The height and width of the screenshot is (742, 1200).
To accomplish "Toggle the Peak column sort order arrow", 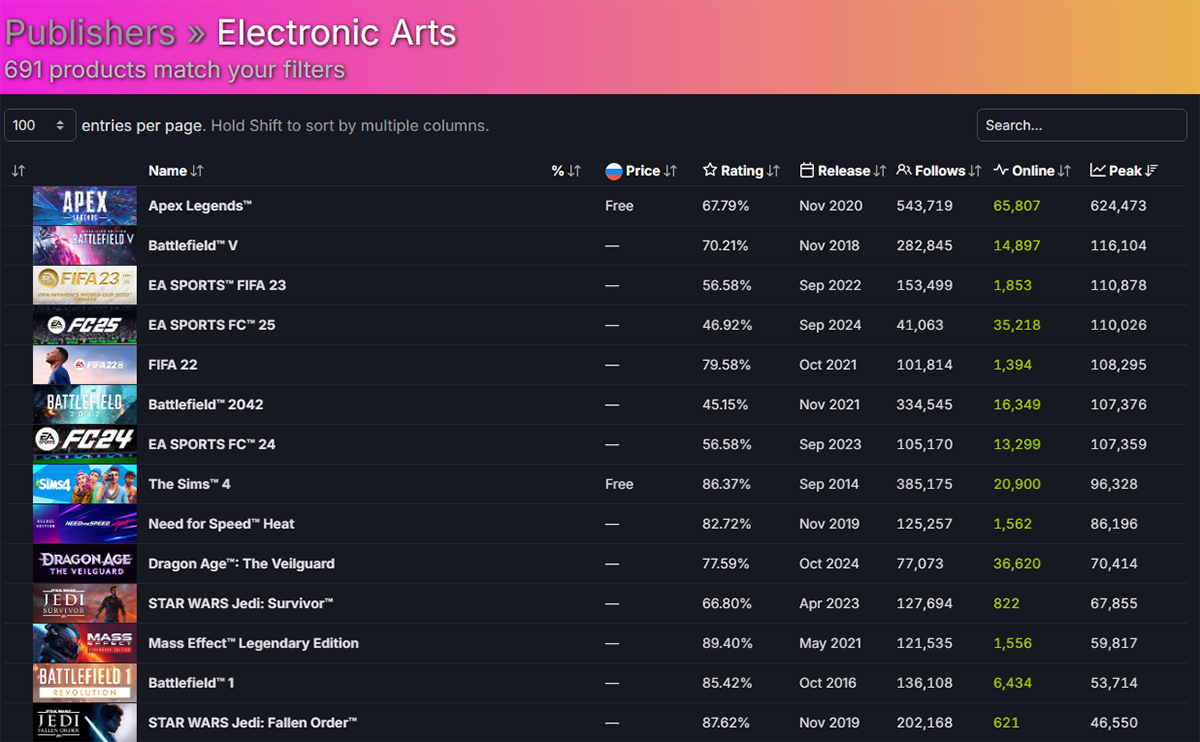I will click(x=1152, y=171).
